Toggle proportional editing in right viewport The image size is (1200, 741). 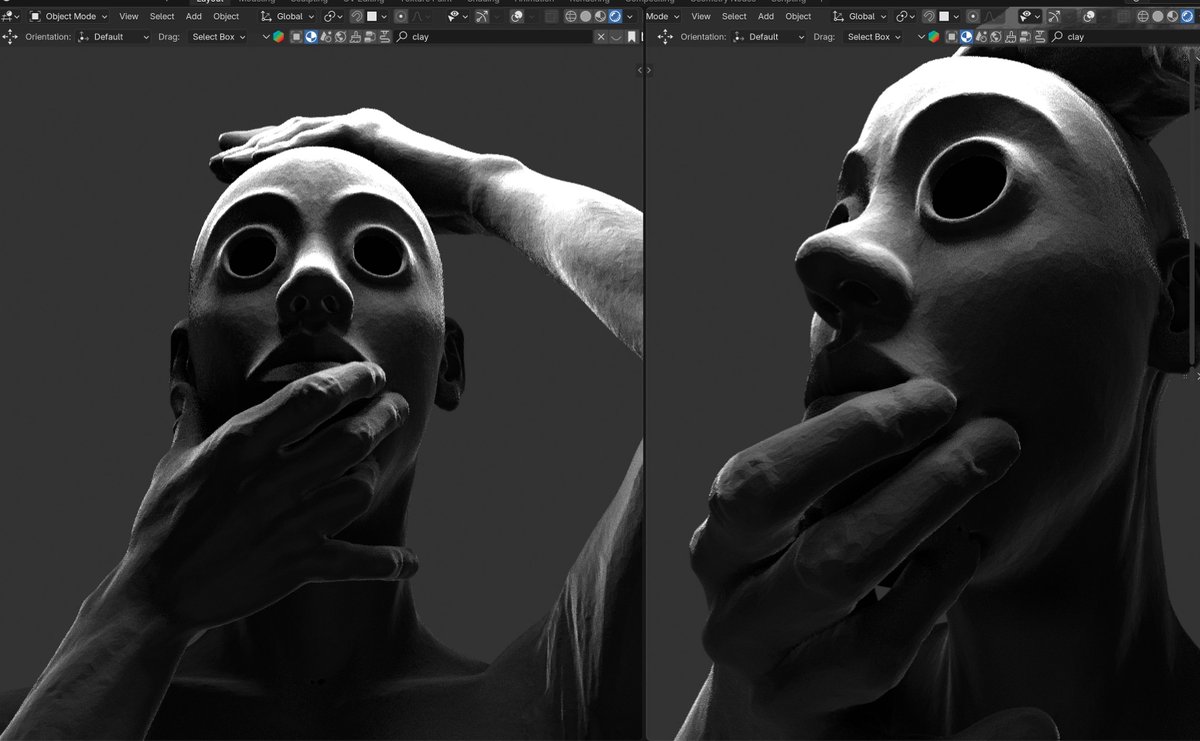[x=973, y=16]
